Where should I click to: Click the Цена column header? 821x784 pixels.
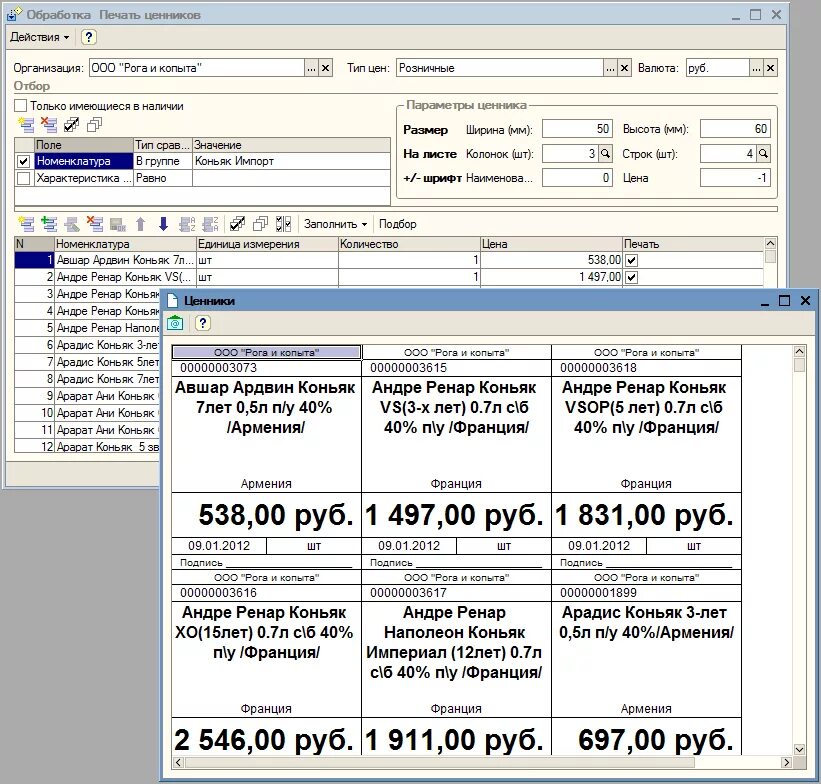point(551,244)
